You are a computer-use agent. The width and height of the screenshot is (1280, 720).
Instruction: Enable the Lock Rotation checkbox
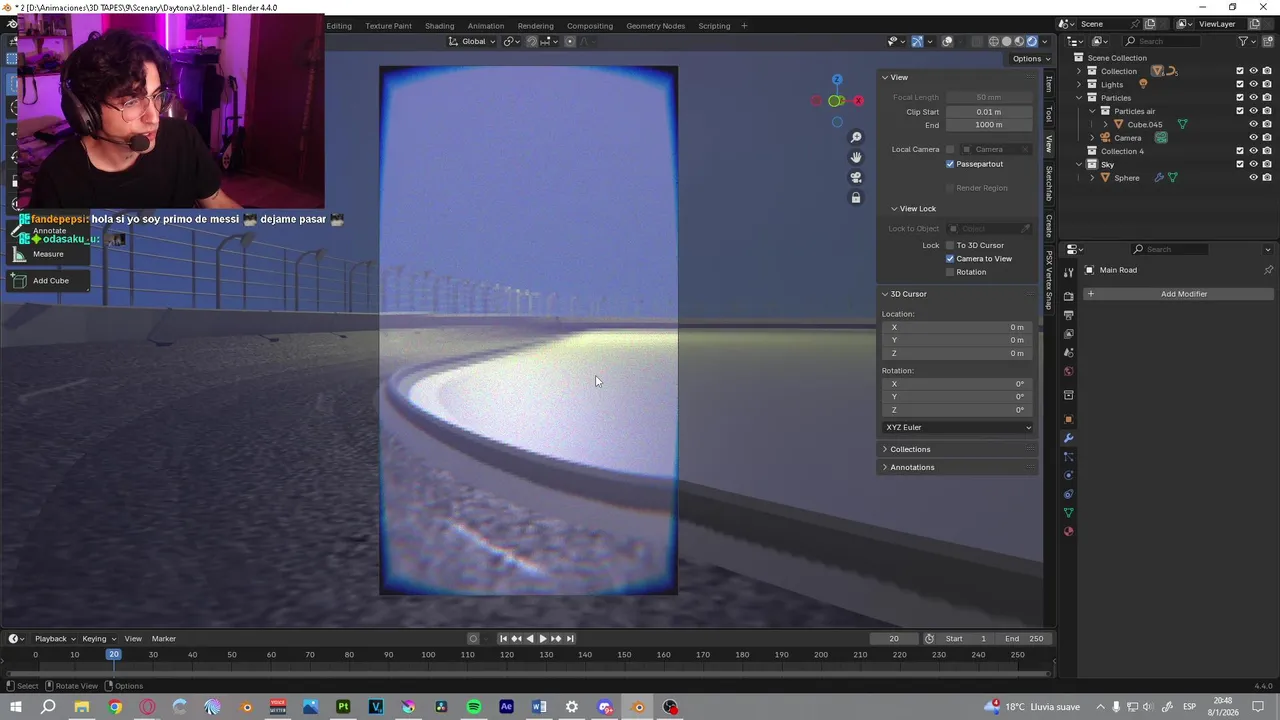click(950, 272)
